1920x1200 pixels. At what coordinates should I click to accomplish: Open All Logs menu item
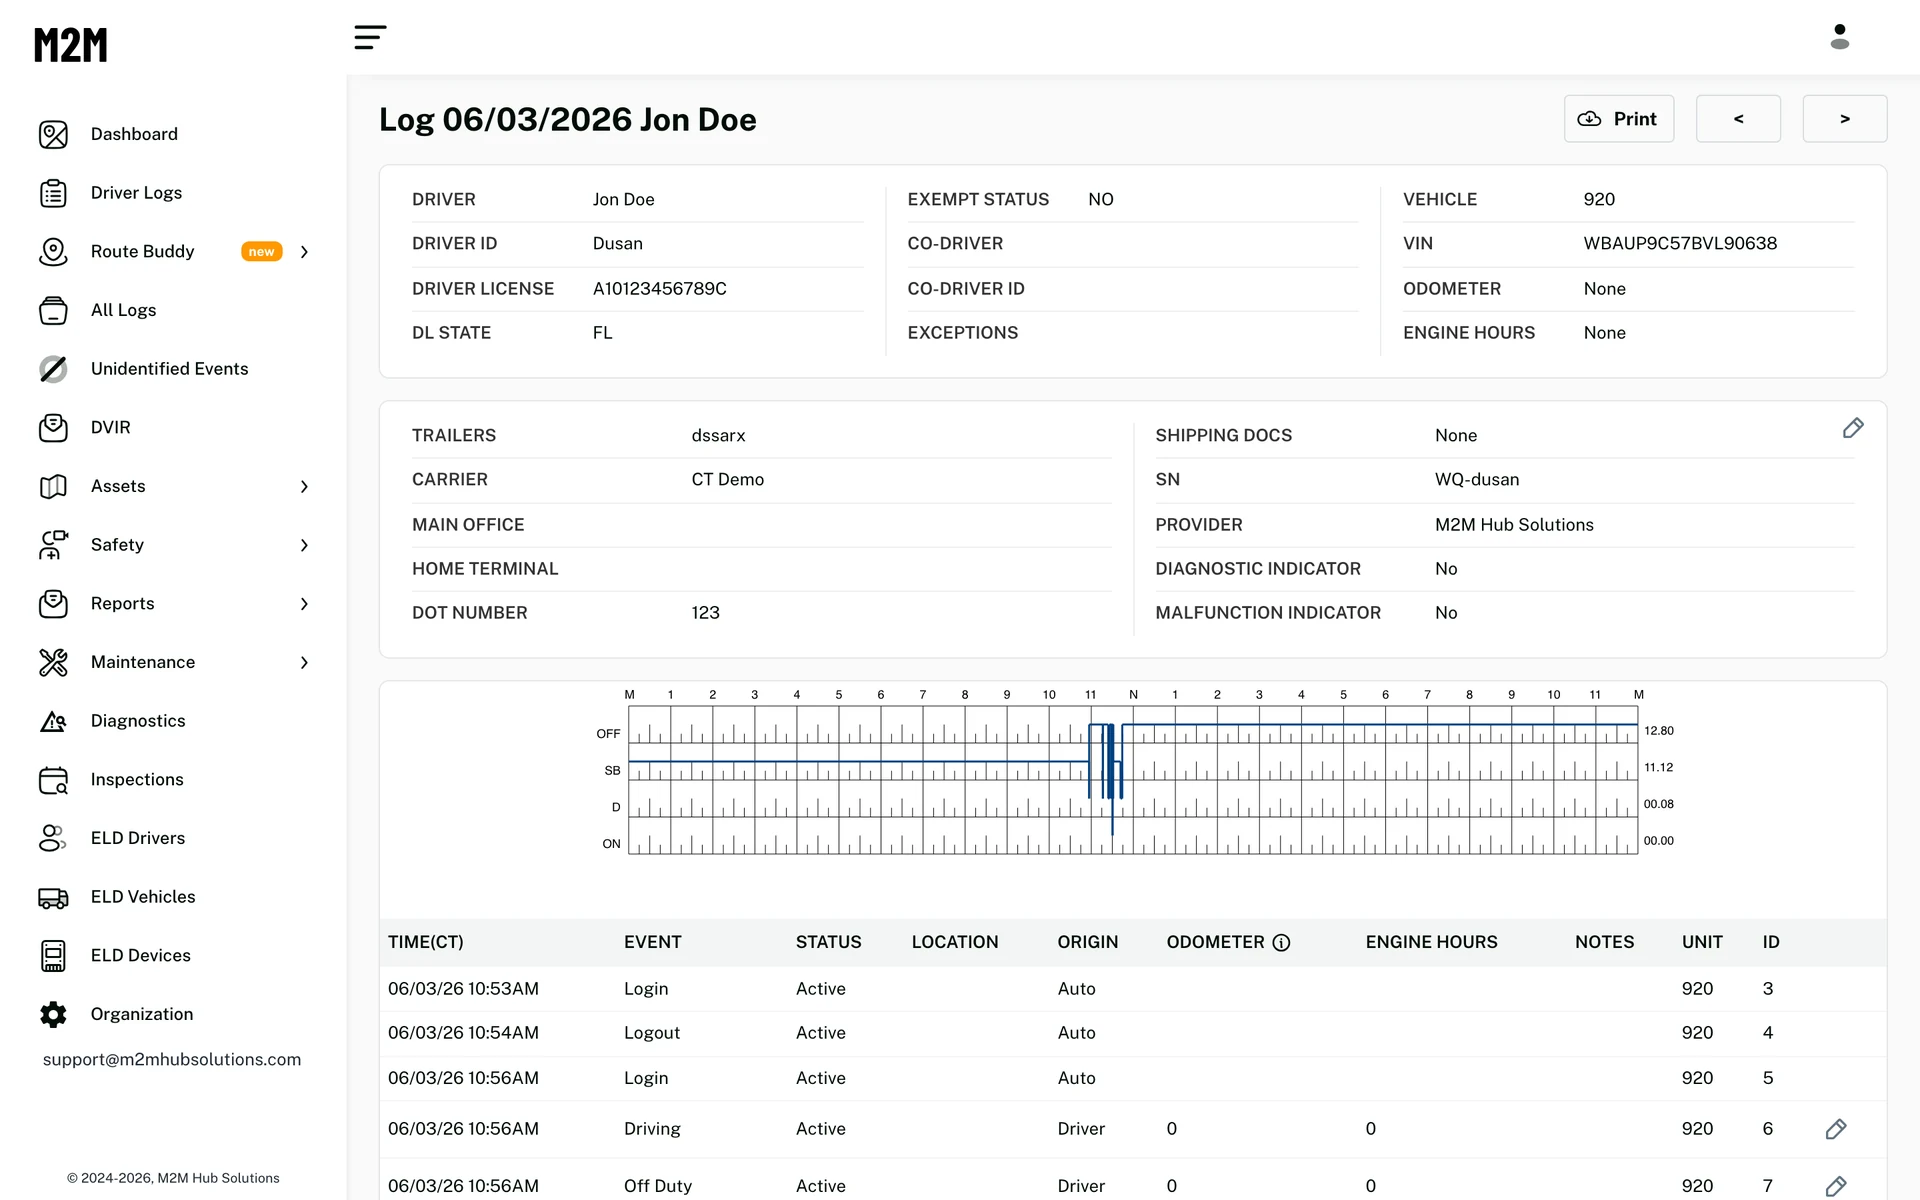pyautogui.click(x=123, y=310)
